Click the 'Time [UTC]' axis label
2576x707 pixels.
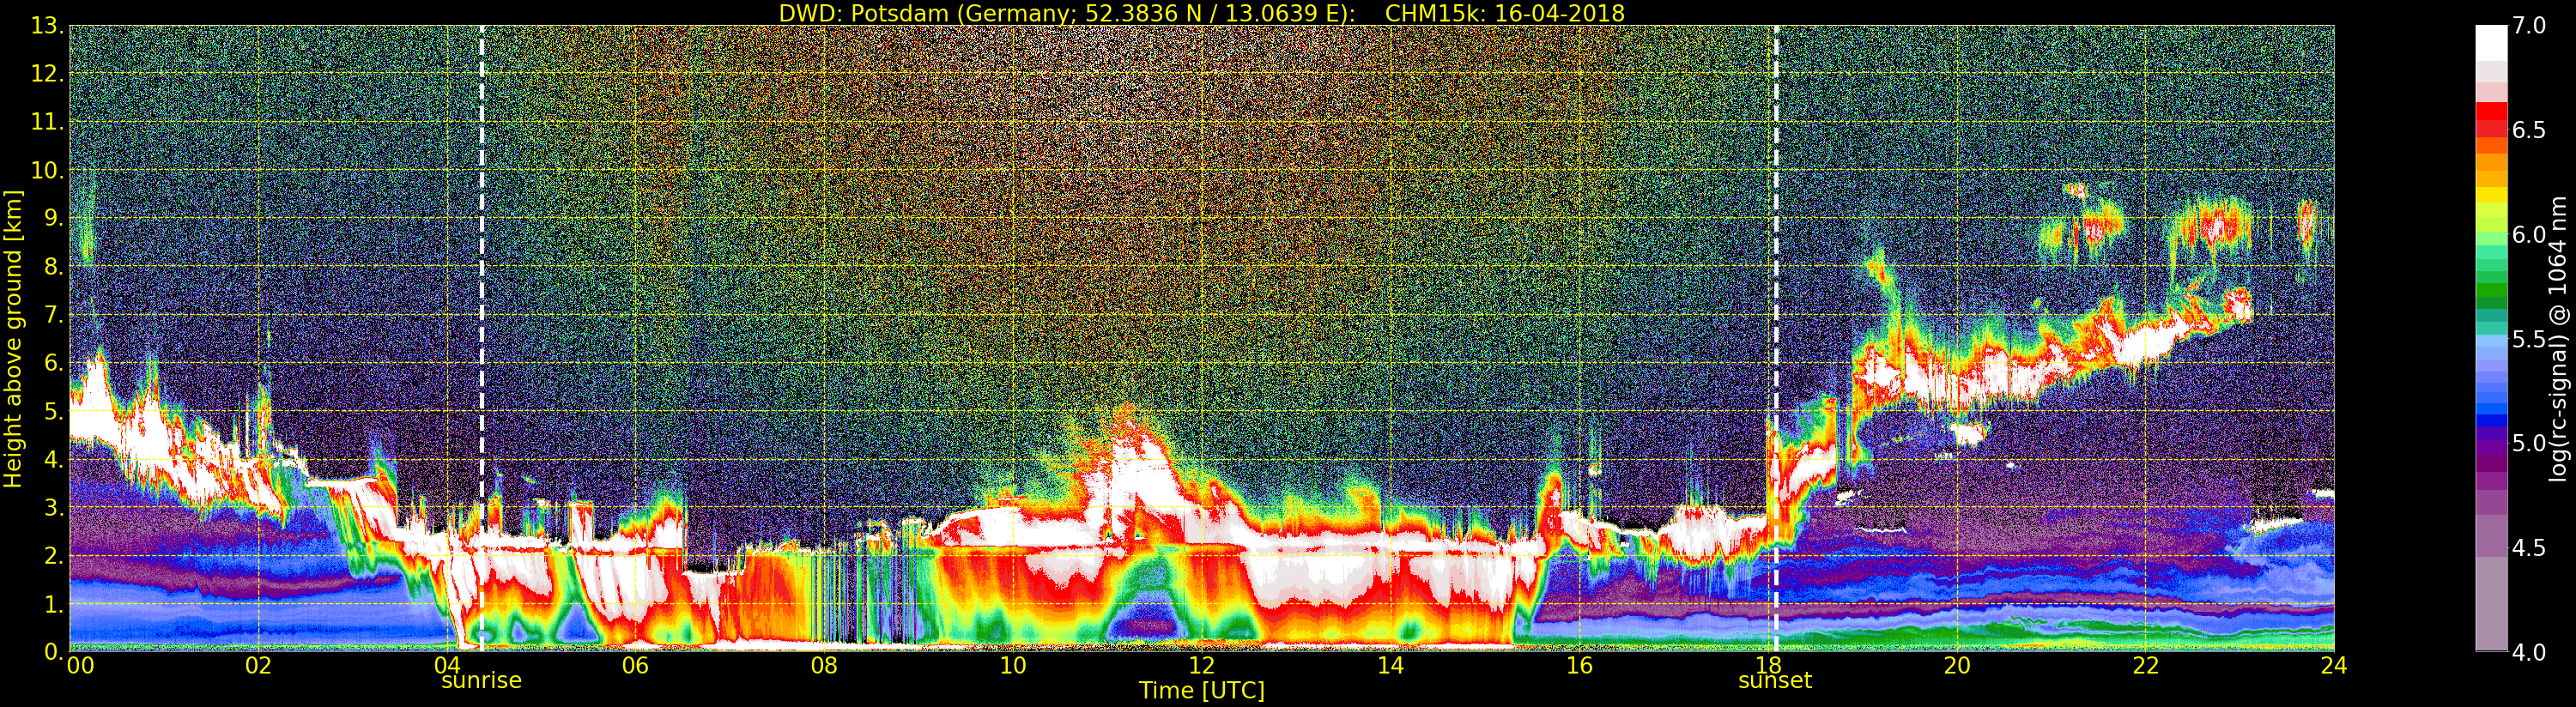[1202, 691]
